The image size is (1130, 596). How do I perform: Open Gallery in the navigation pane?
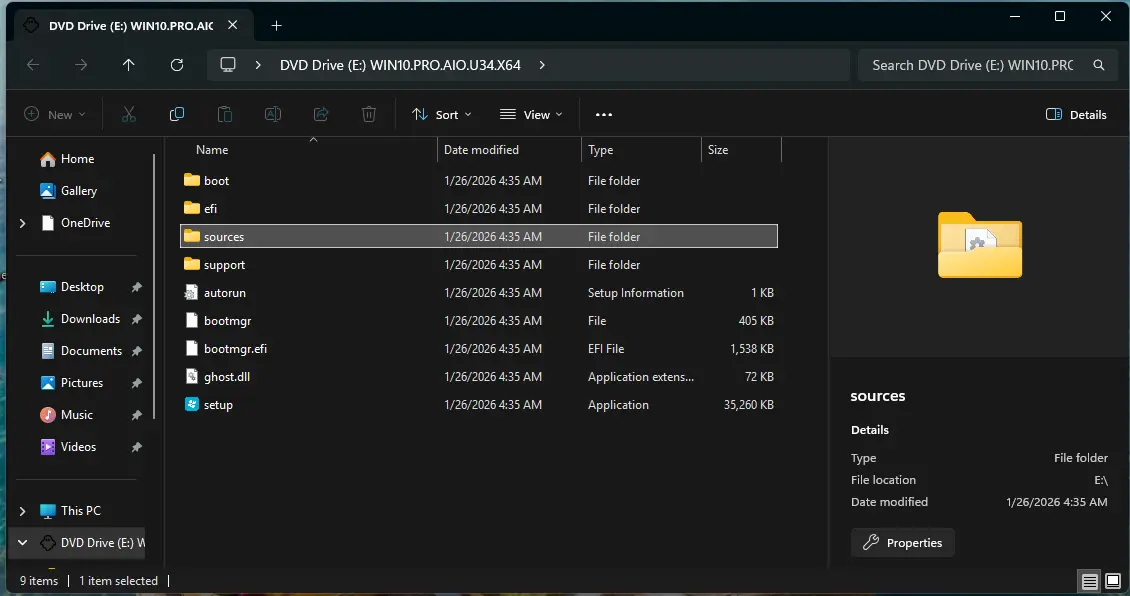[x=79, y=191]
